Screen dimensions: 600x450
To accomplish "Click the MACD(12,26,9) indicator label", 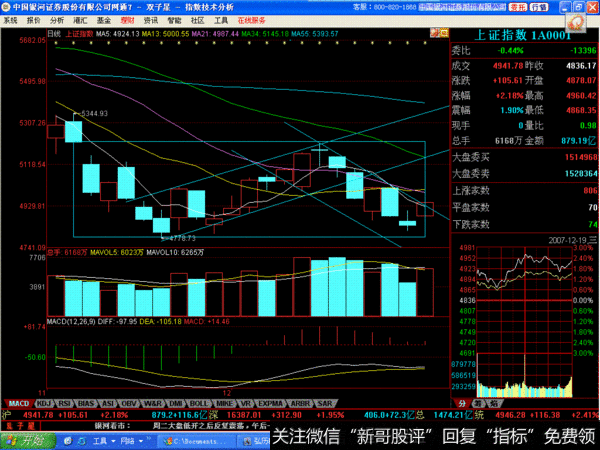I will [71, 321].
